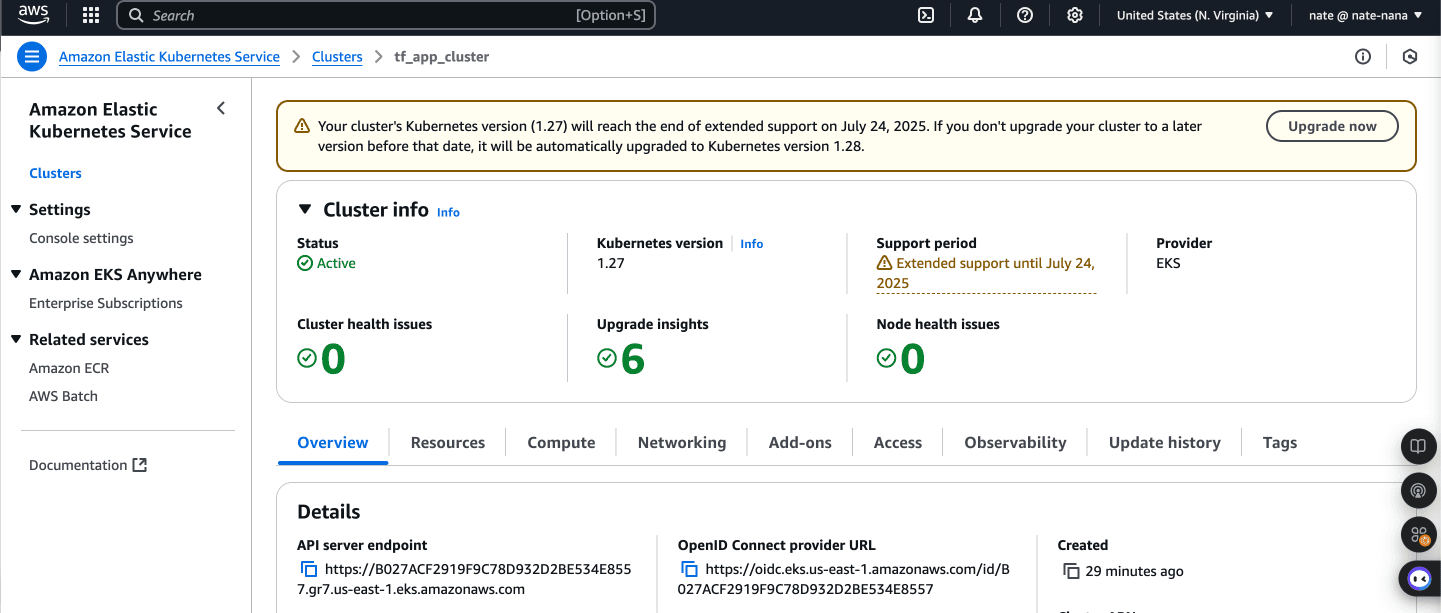Open the Add-ons tab
This screenshot has height=613, width=1441.
(800, 442)
